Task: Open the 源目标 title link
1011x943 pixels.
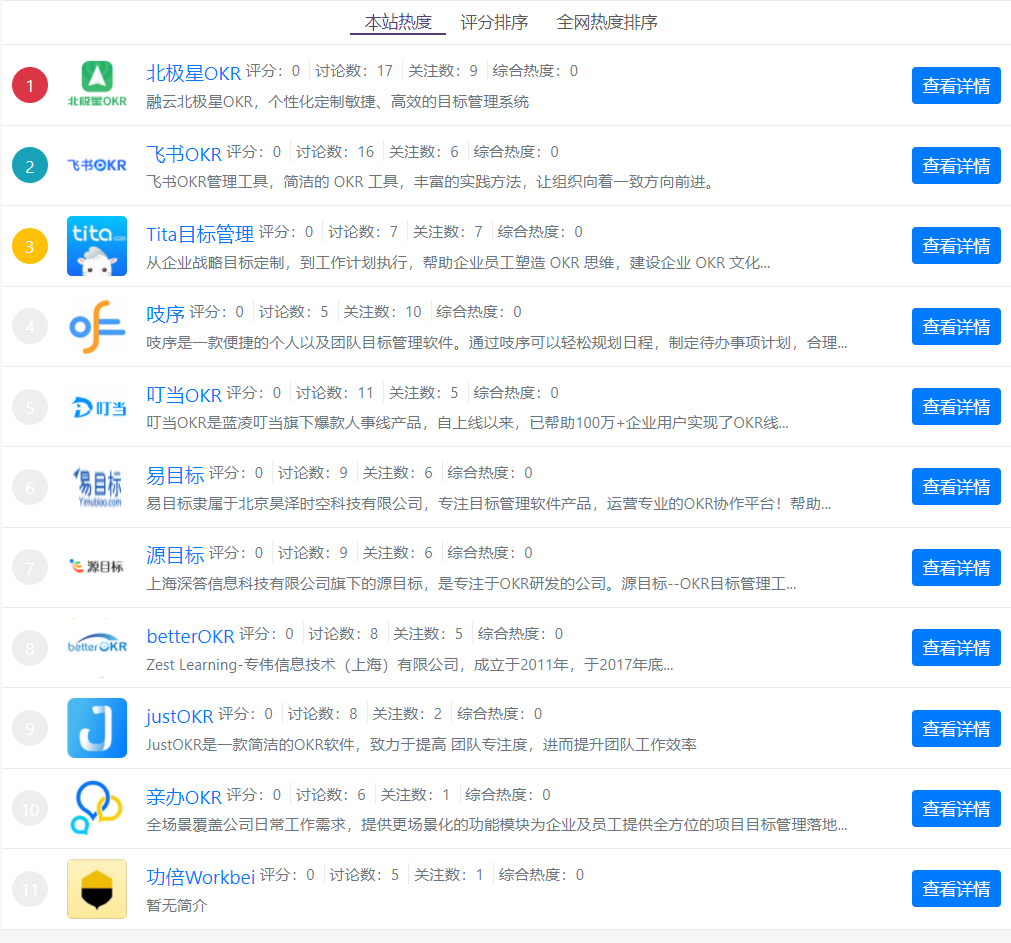Action: (x=175, y=555)
